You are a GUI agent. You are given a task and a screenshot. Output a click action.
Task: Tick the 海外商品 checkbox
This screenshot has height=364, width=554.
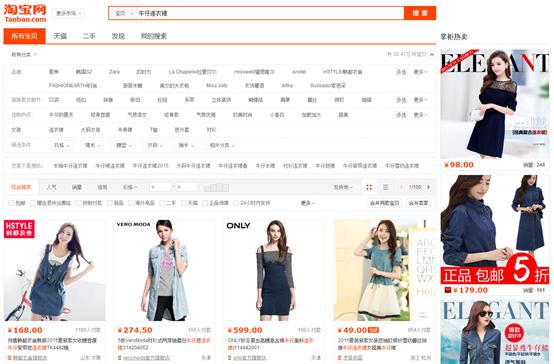click(x=131, y=203)
